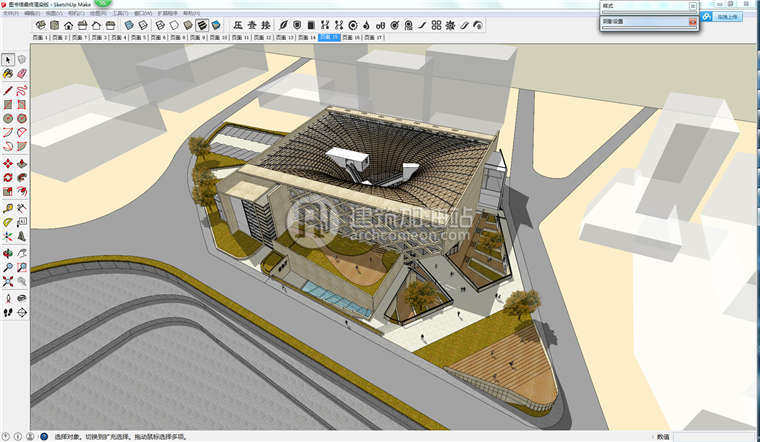Select the Zoom magnifier tool

8,267
